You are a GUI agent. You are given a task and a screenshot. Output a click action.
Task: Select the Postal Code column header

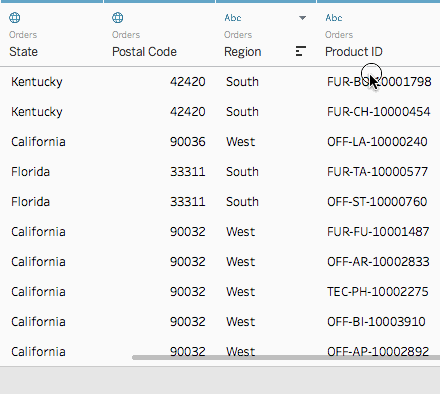point(144,52)
